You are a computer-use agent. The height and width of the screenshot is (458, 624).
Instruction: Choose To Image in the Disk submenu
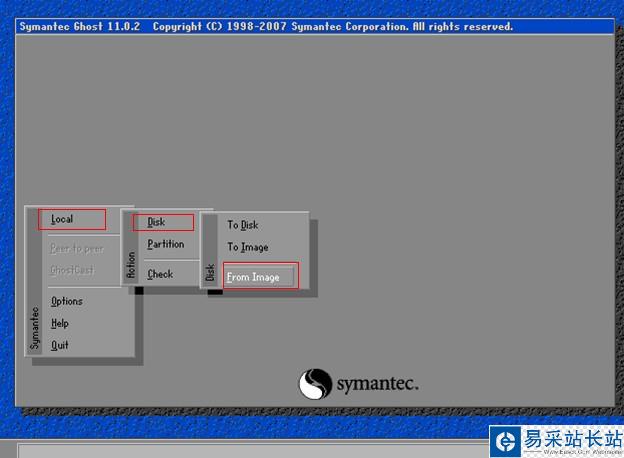(248, 247)
